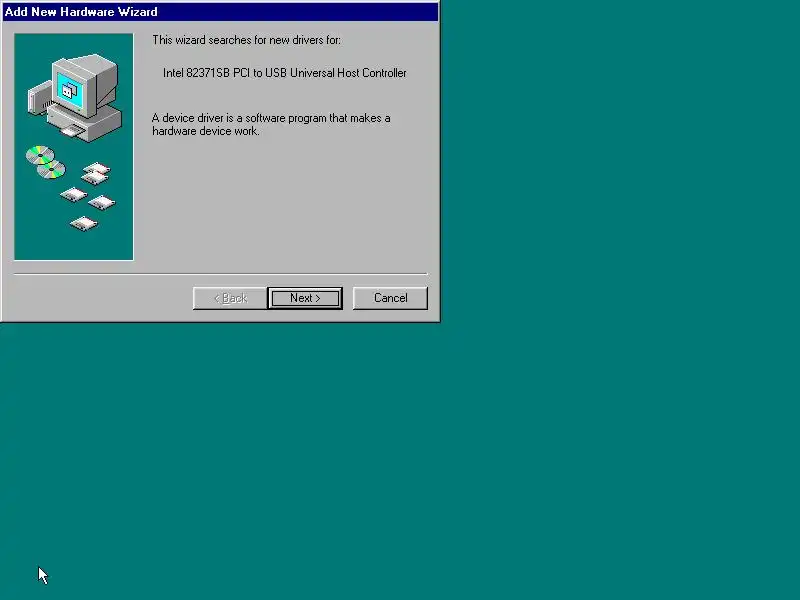Click 'This wizard searches for new drivers for:'

(246, 40)
